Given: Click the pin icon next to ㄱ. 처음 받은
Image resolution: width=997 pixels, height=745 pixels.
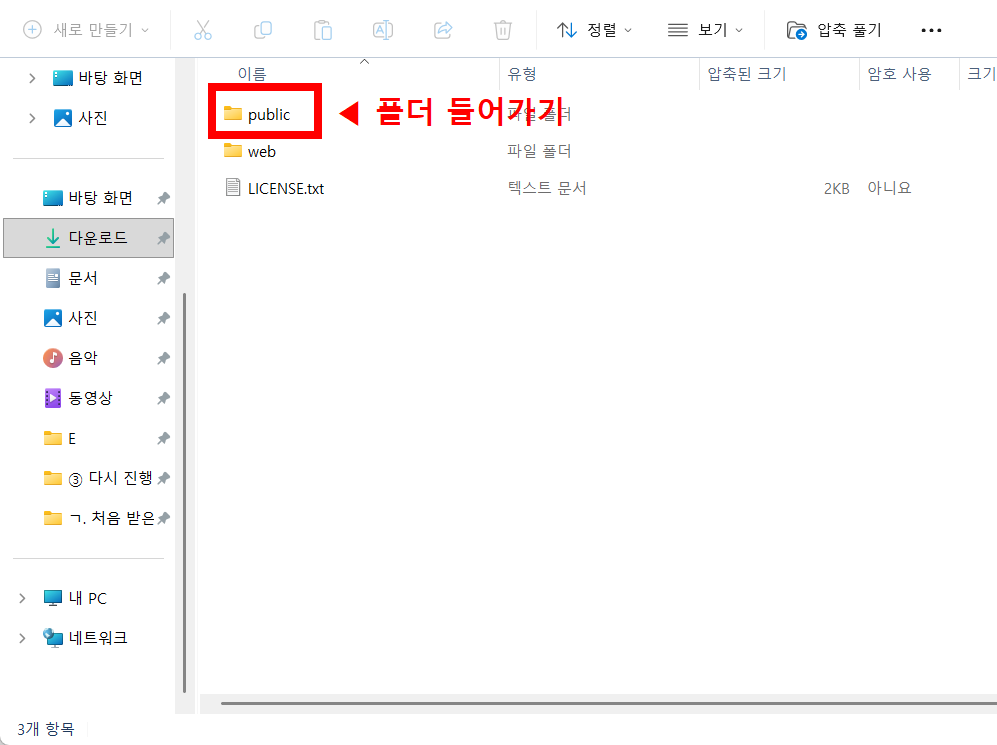Looking at the screenshot, I should pyautogui.click(x=163, y=518).
